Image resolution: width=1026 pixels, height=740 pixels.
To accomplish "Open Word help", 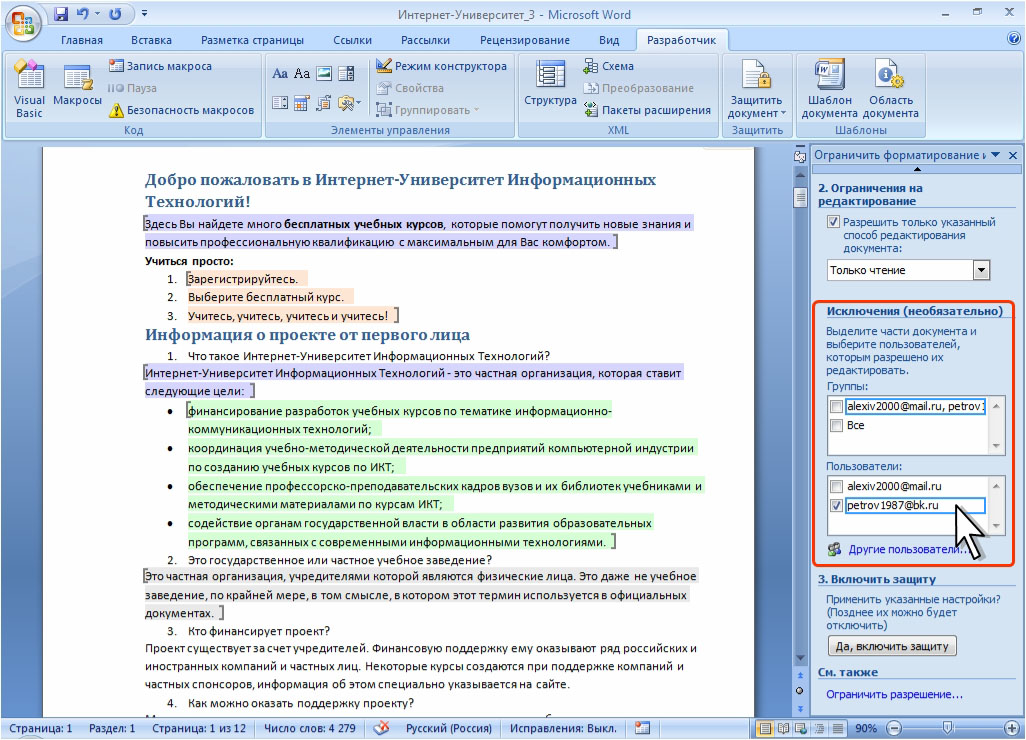I will pyautogui.click(x=1014, y=39).
